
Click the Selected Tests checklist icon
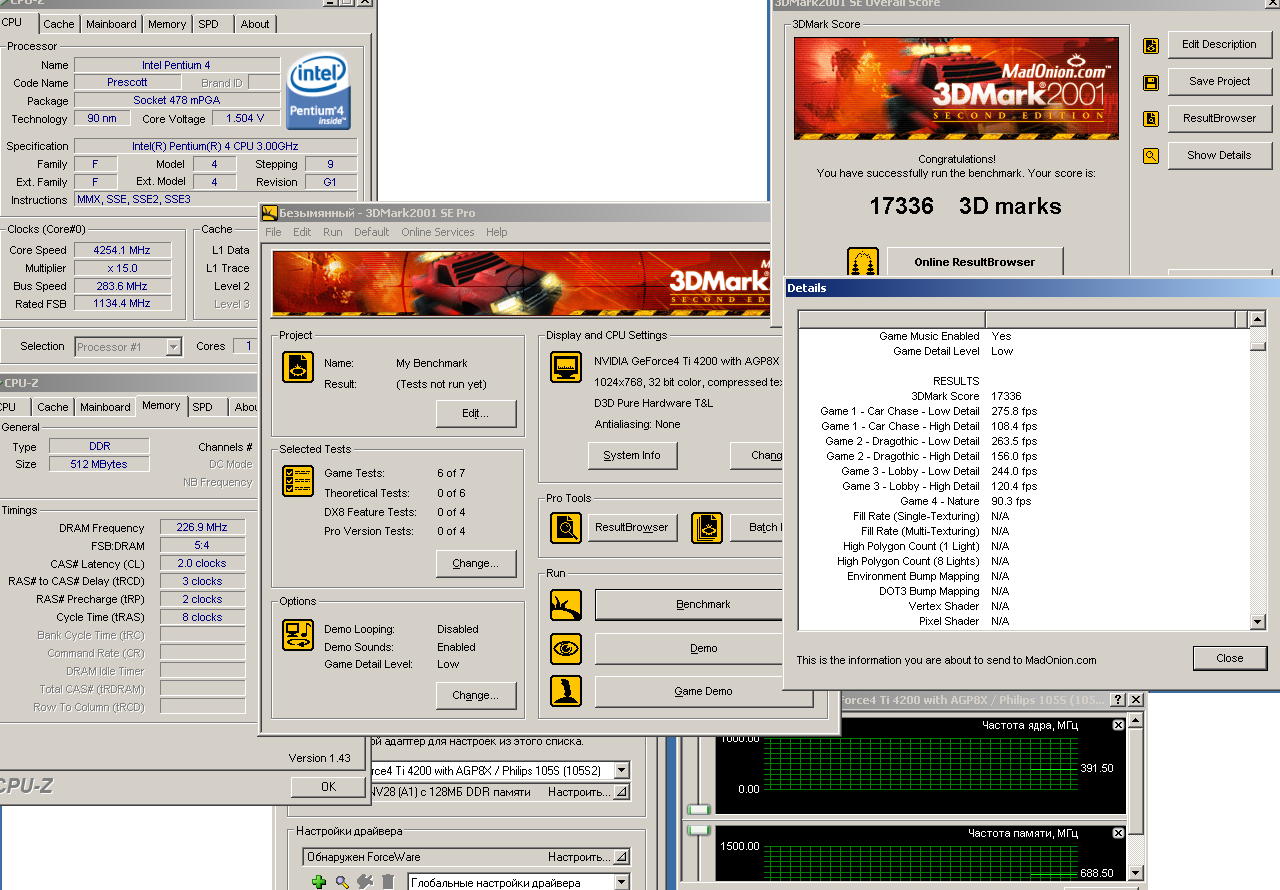[x=298, y=481]
